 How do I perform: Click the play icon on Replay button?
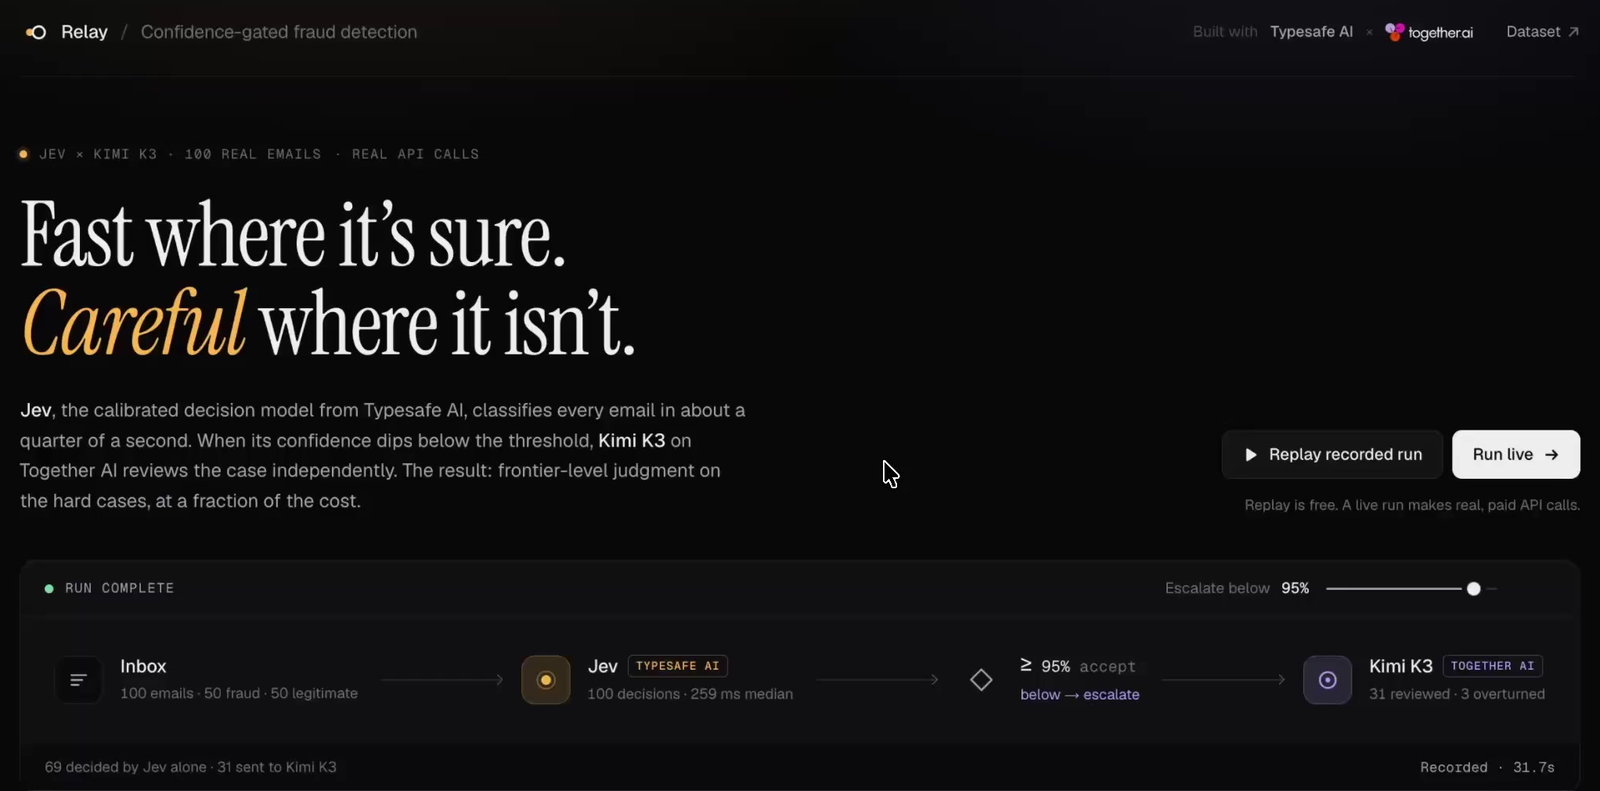pyautogui.click(x=1250, y=455)
